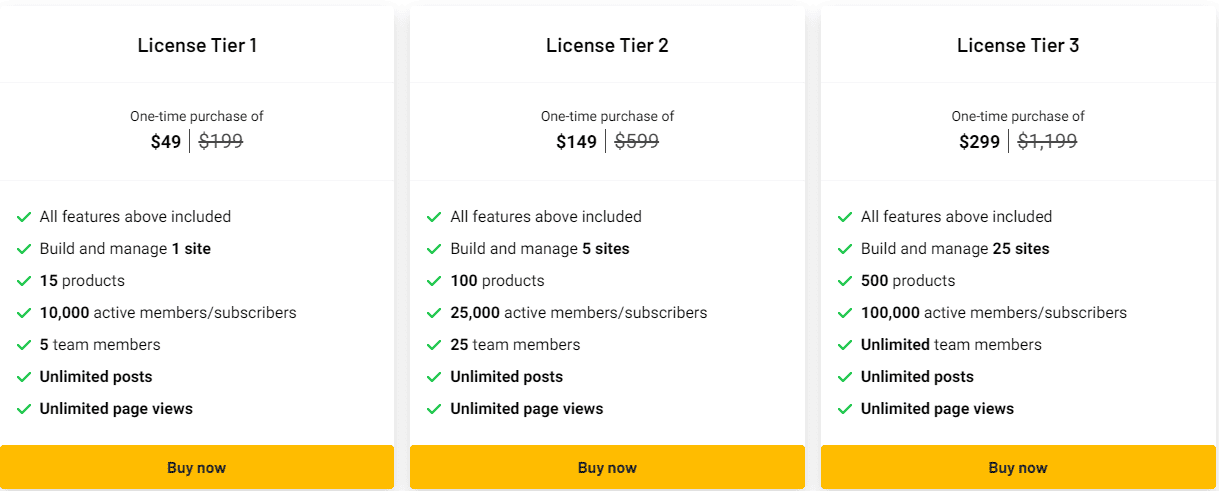Click checkmark beside Tier 3 'Unlimited page views'
This screenshot has width=1219, height=491.
pos(845,409)
